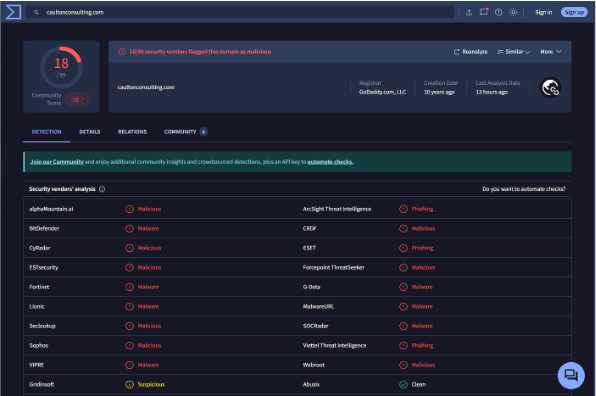Viewport: 596px width, 396px height.
Task: Click the Sign up button
Action: click(x=574, y=13)
